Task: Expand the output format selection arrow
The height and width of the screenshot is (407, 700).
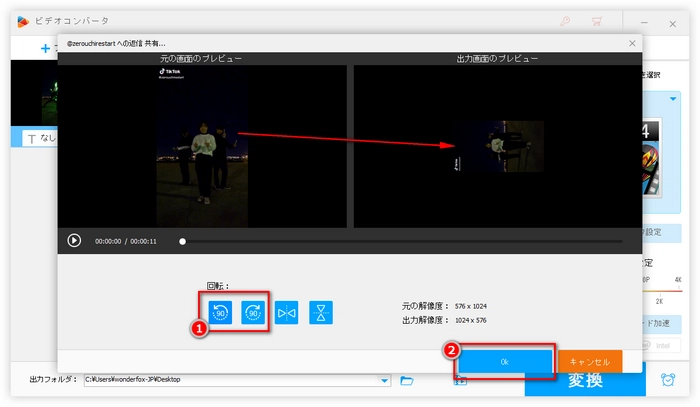Action: tap(674, 98)
